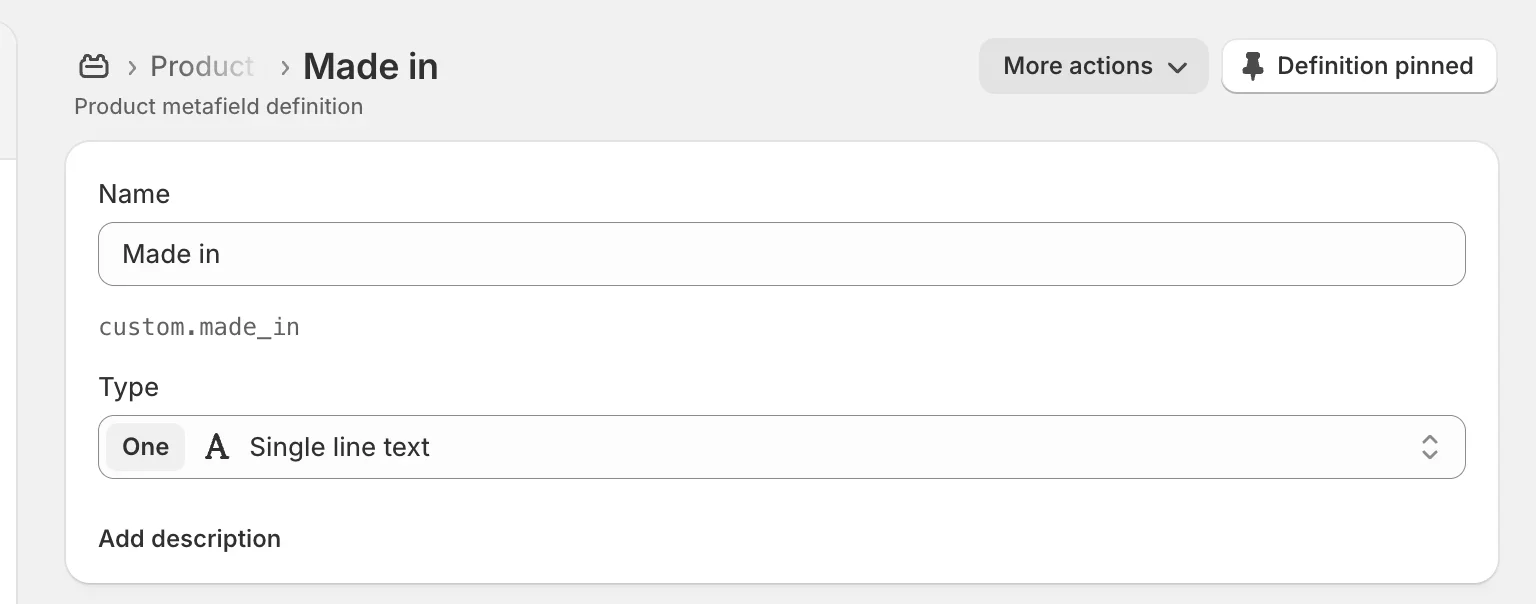Click the Definition pinned button

(1359, 65)
